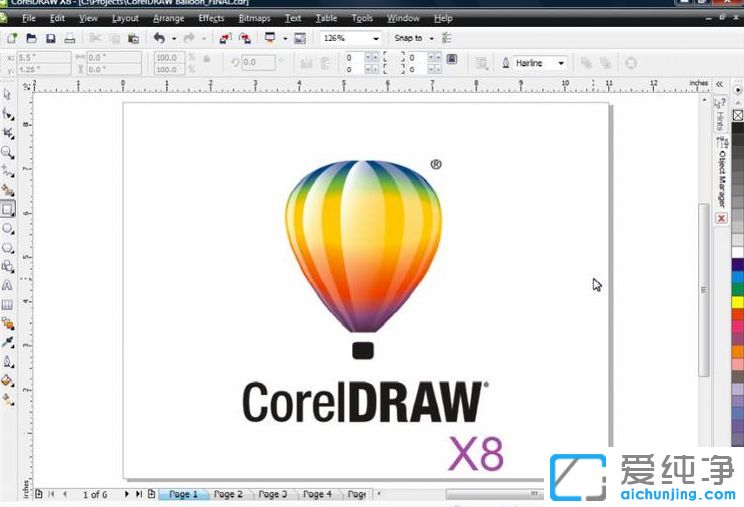This screenshot has height=507, width=744.
Task: Select the Text tool
Action: pyautogui.click(x=7, y=286)
